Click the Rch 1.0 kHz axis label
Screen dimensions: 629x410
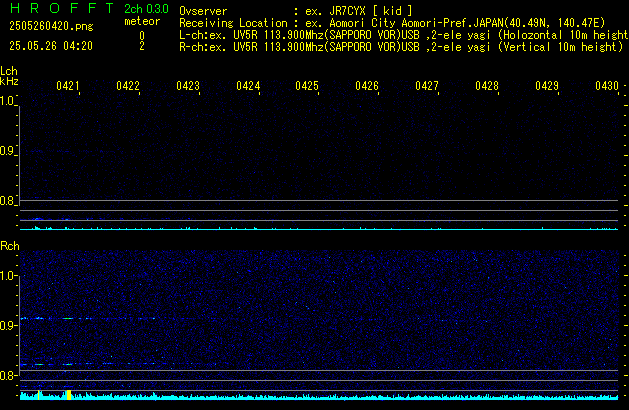click(x=7, y=276)
